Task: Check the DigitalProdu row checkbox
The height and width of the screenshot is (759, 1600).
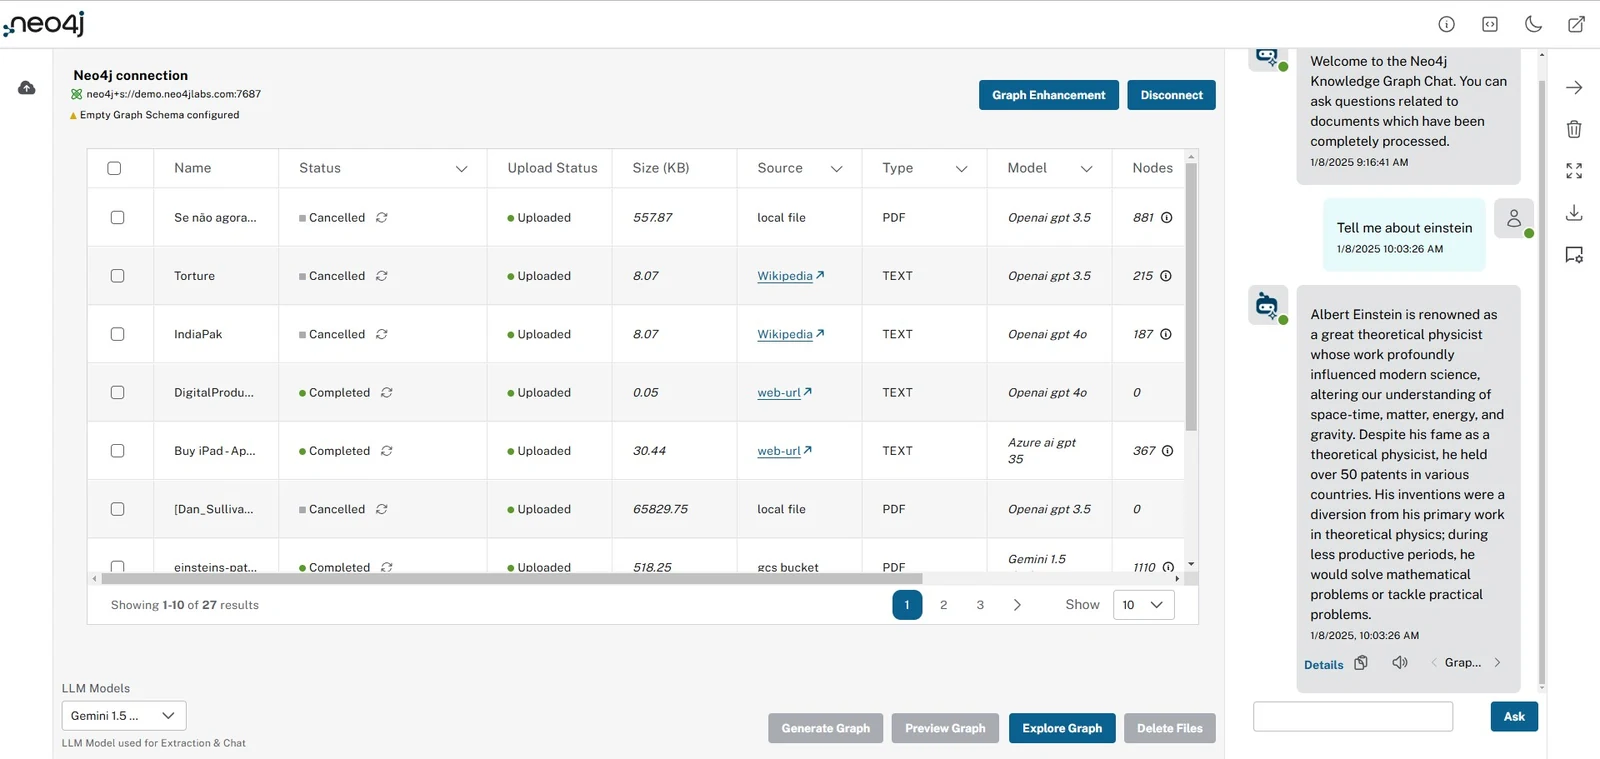Action: coord(117,393)
